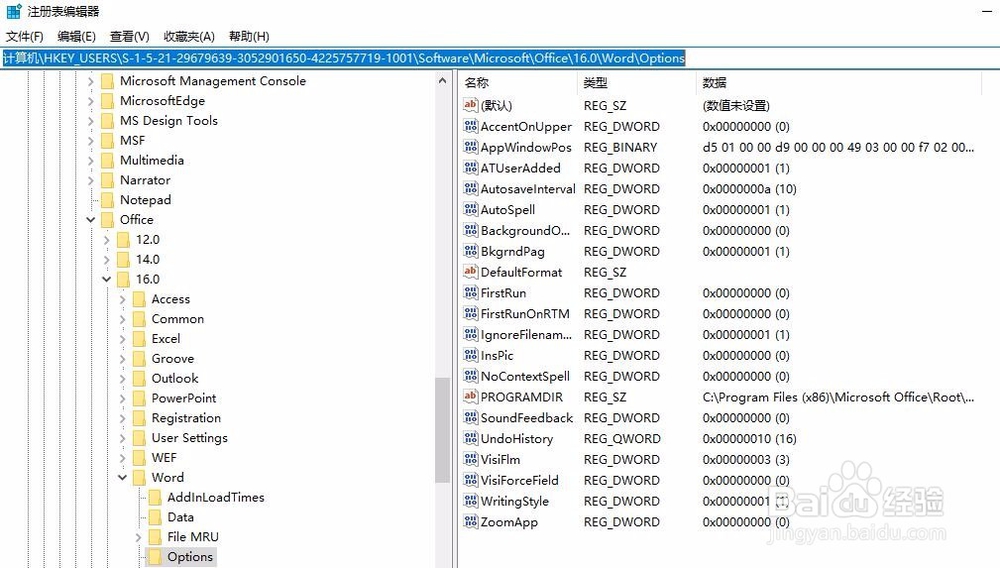Click the AccentOnUpper DWORD icon
Viewport: 1000px width, 568px height.
[x=471, y=126]
